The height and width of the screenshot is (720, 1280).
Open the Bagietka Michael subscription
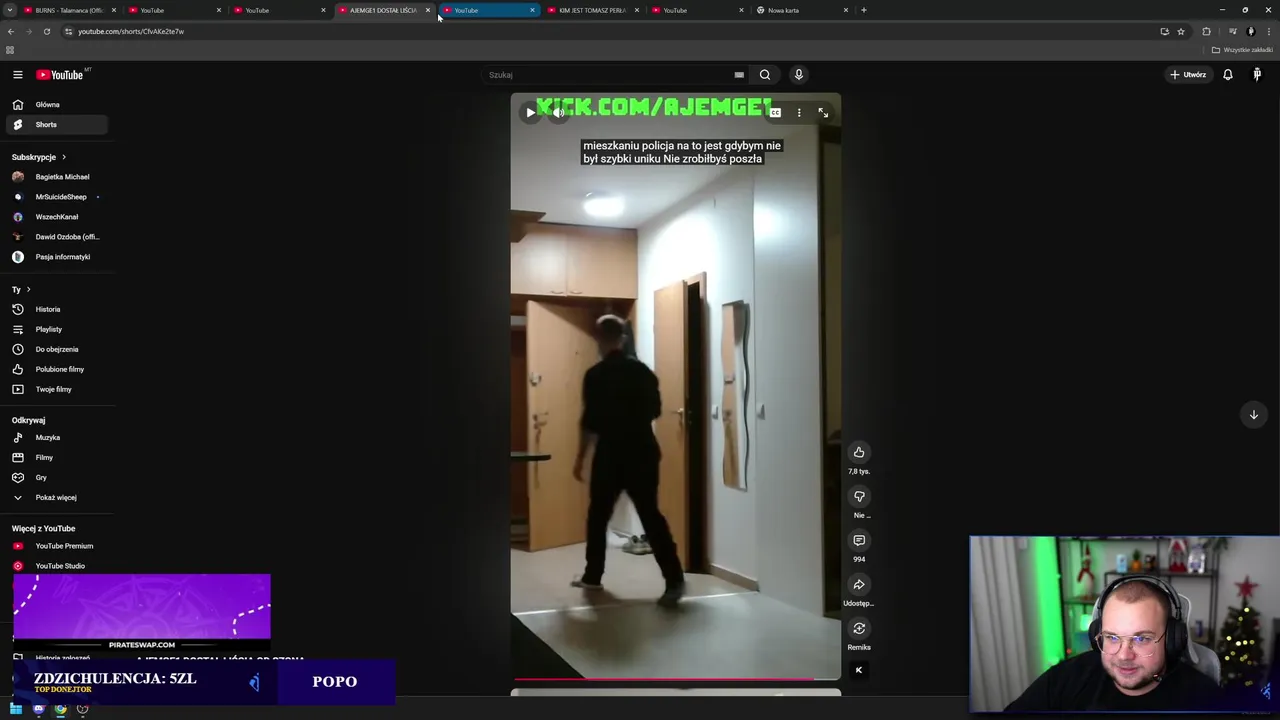[x=55, y=177]
